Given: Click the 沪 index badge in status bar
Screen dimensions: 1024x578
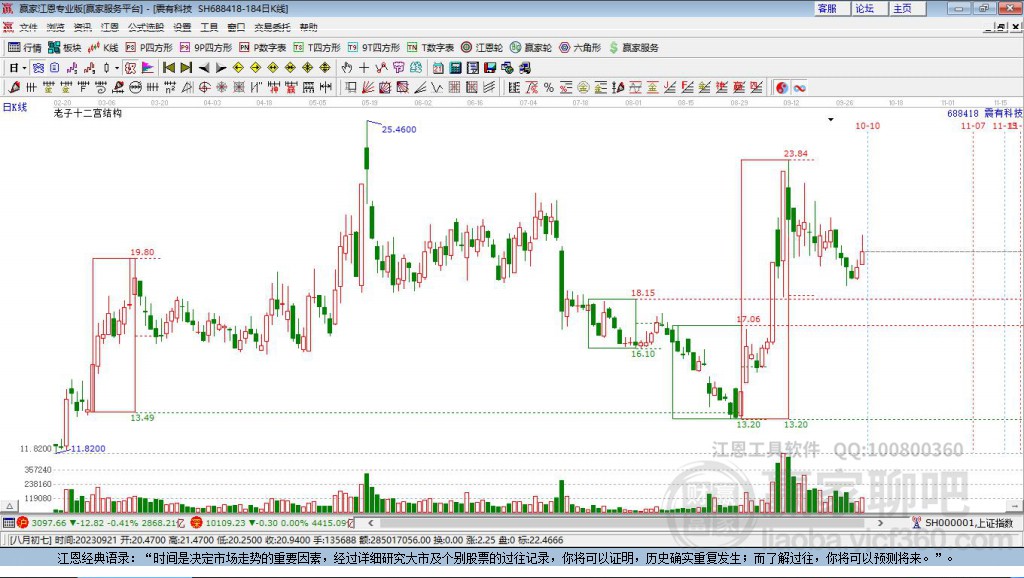Looking at the screenshot, I should coord(23,522).
